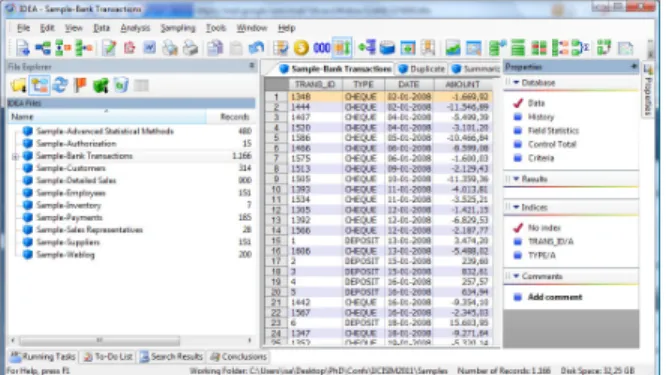Open the To-Do List tab

coord(108,357)
